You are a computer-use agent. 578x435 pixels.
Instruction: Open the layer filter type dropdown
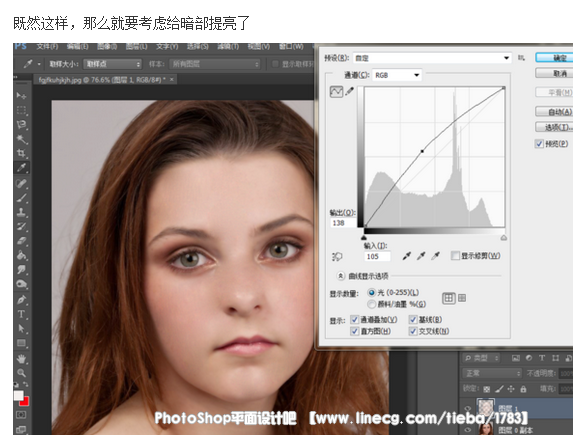pos(481,358)
